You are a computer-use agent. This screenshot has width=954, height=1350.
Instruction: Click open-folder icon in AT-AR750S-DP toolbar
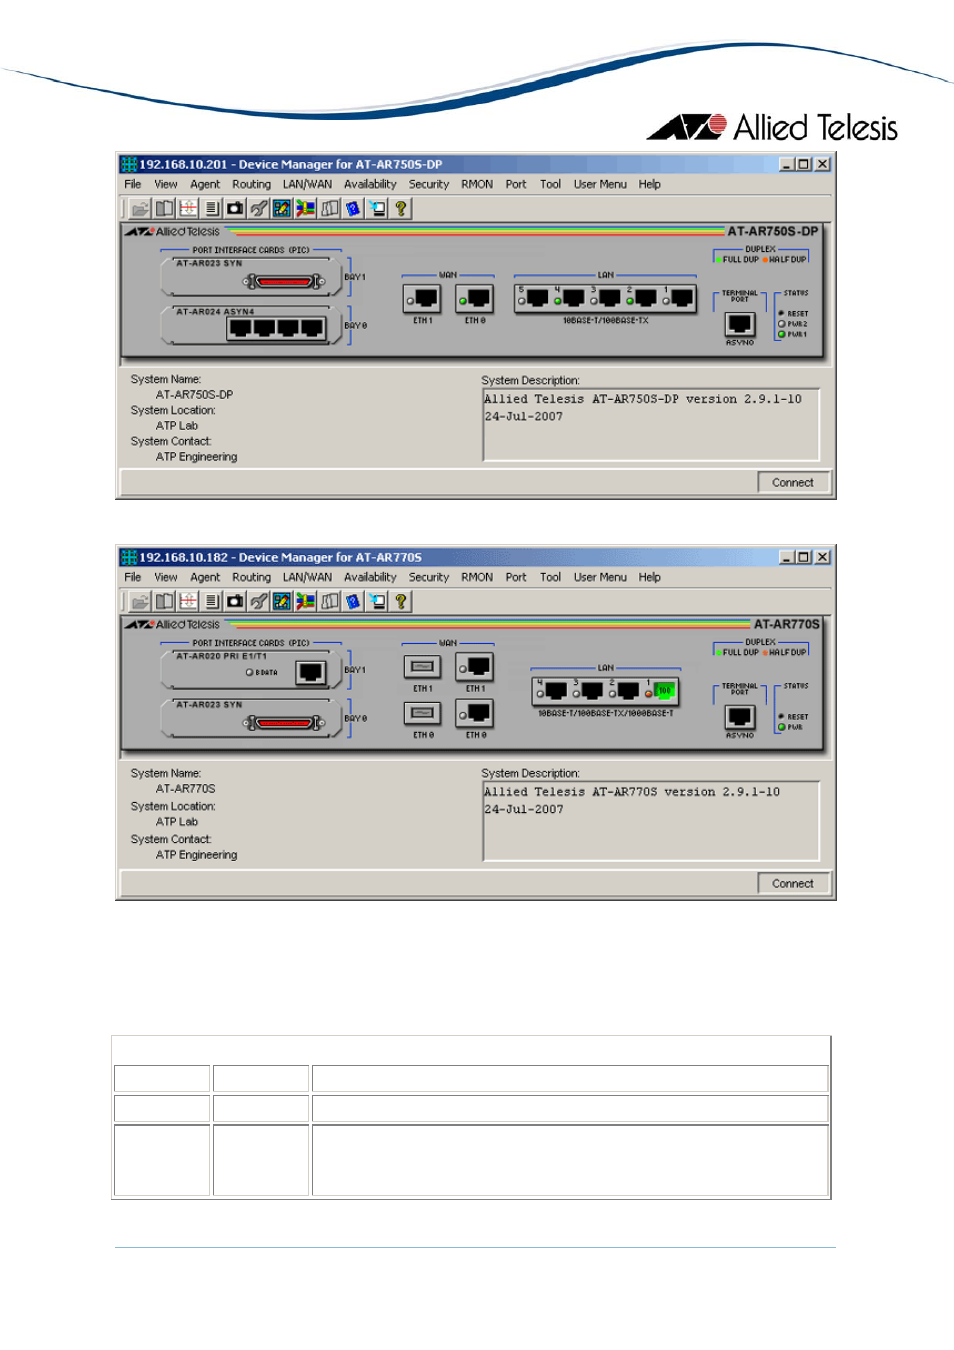(140, 208)
